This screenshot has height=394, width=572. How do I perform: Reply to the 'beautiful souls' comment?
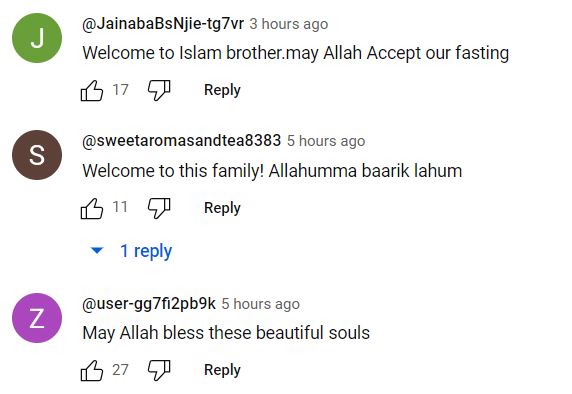click(222, 370)
